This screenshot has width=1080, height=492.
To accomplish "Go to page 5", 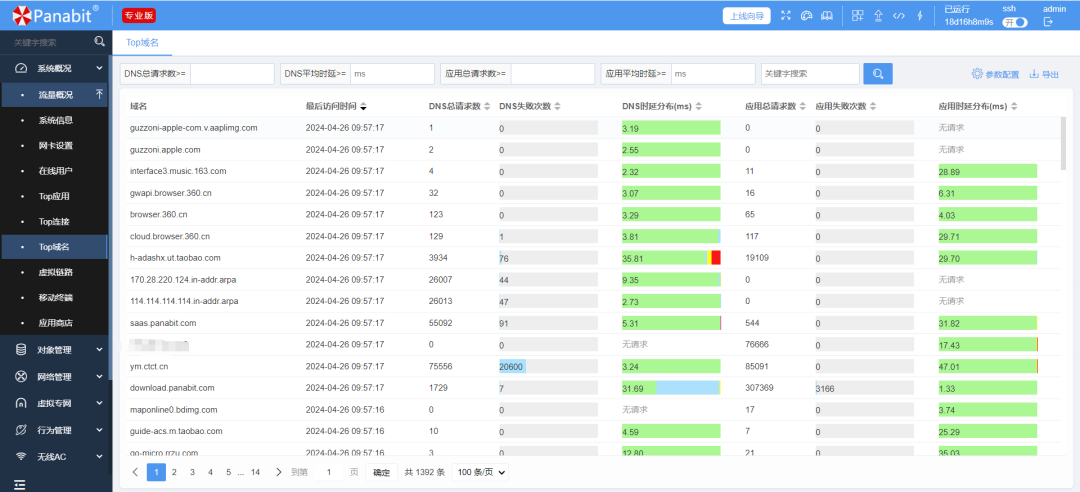I will coord(228,472).
